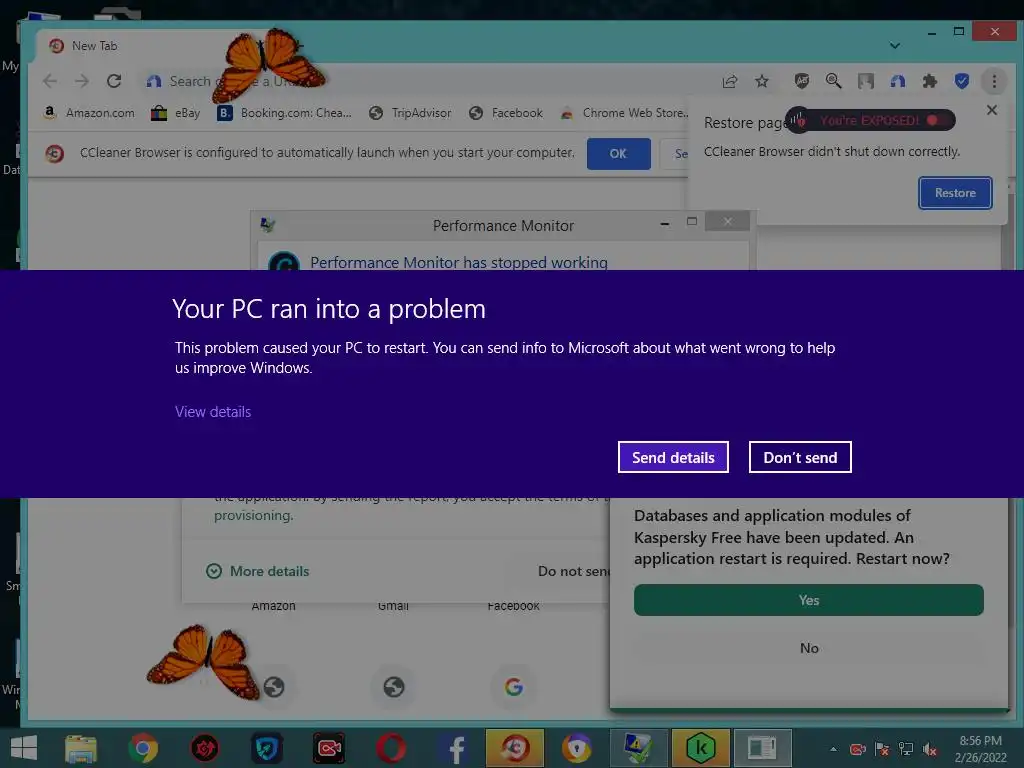Click the muted volume tray icon

[930, 749]
